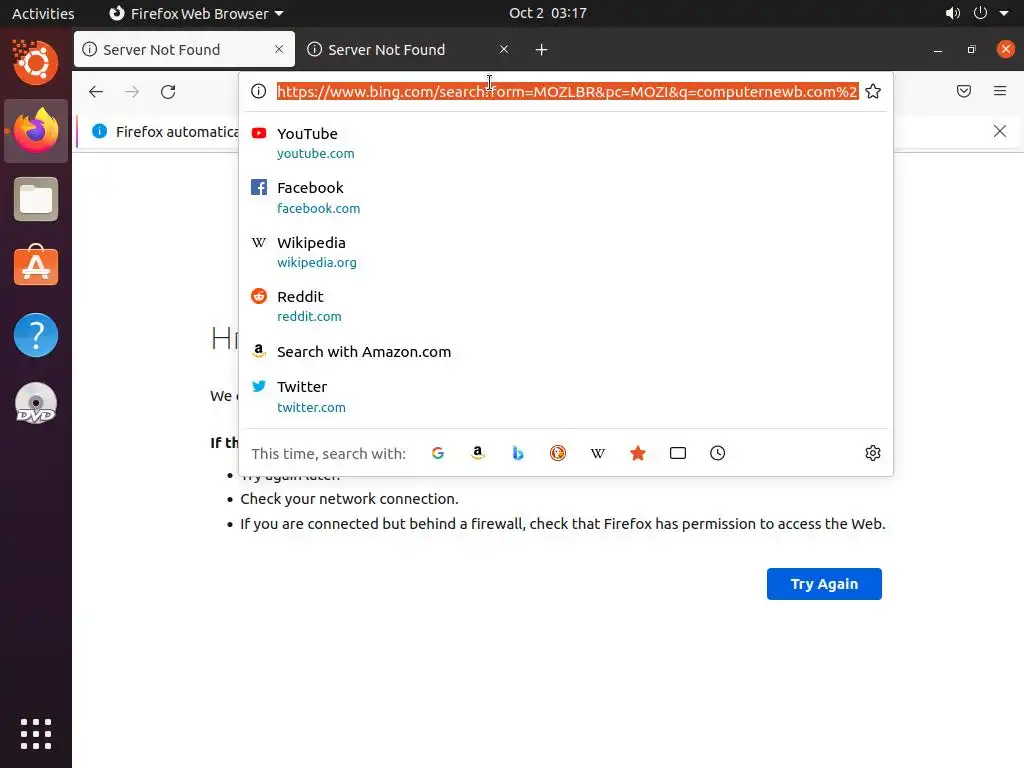
Task: Reload the current page
Action: coord(168,91)
